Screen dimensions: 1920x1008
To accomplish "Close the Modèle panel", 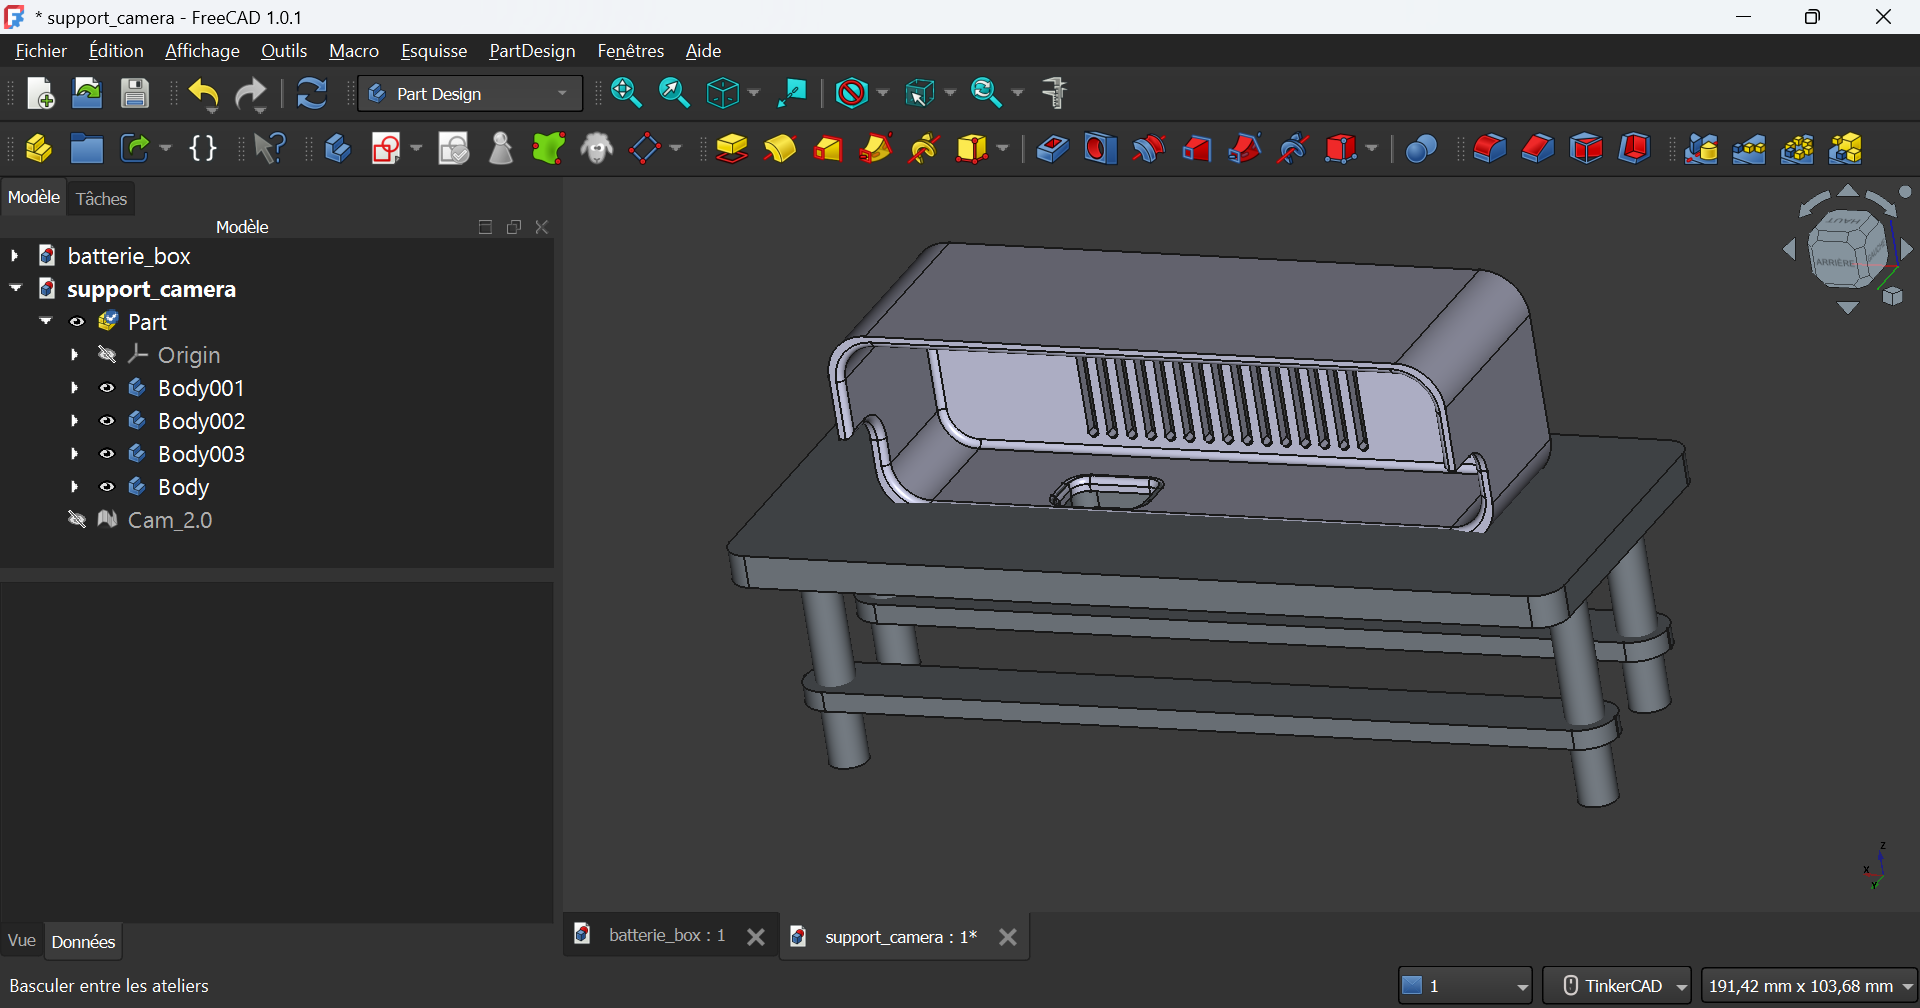I will coord(542,227).
